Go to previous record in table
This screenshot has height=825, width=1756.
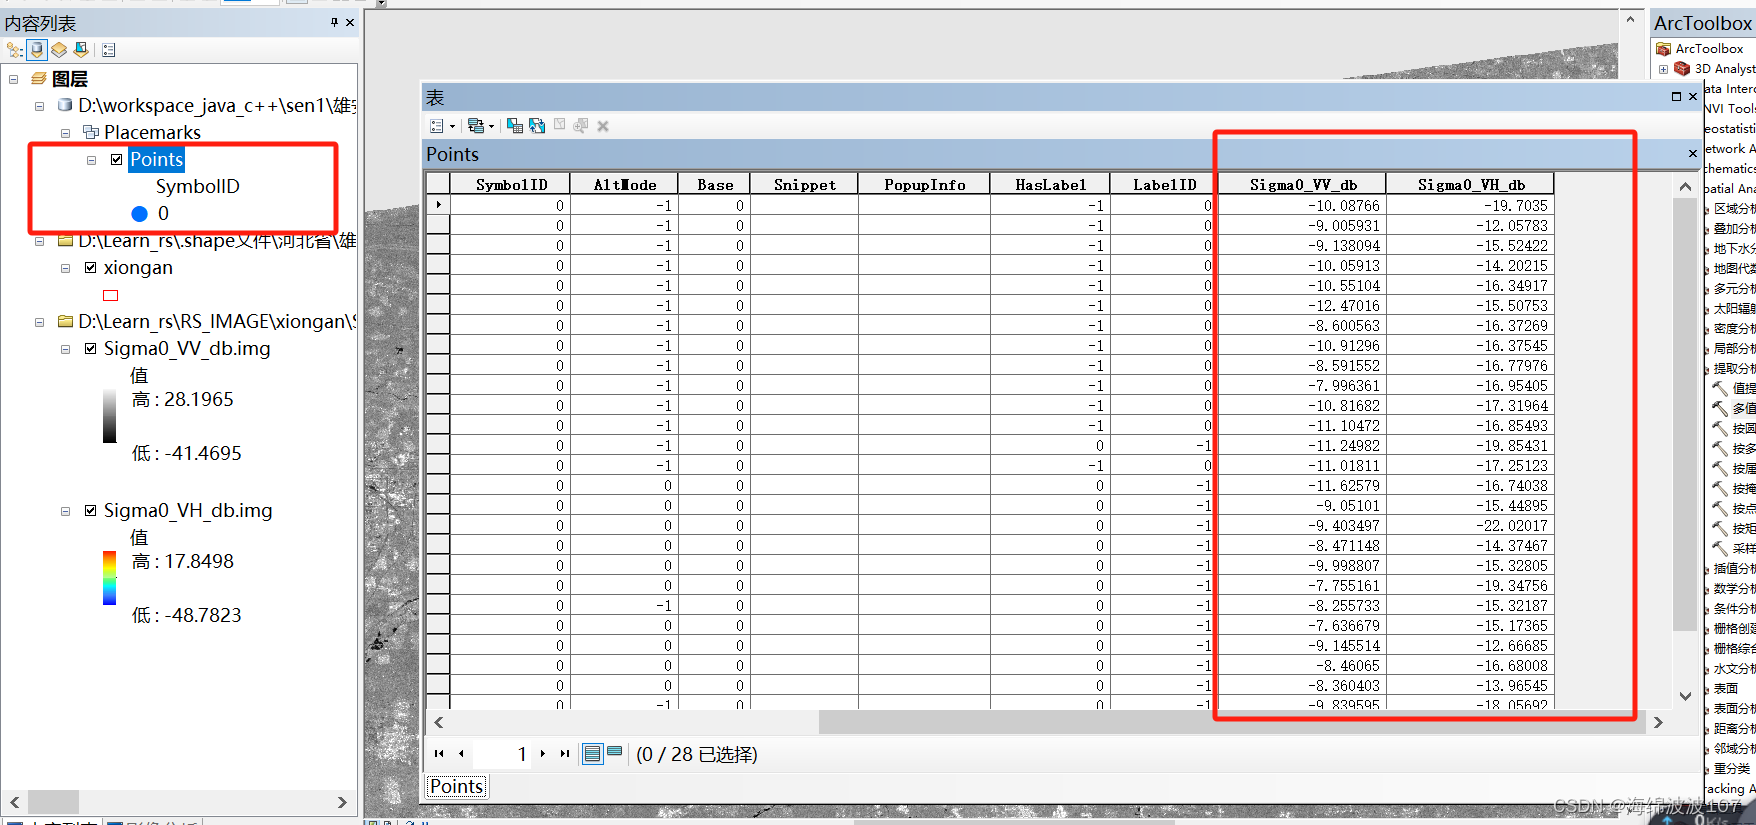(x=461, y=754)
